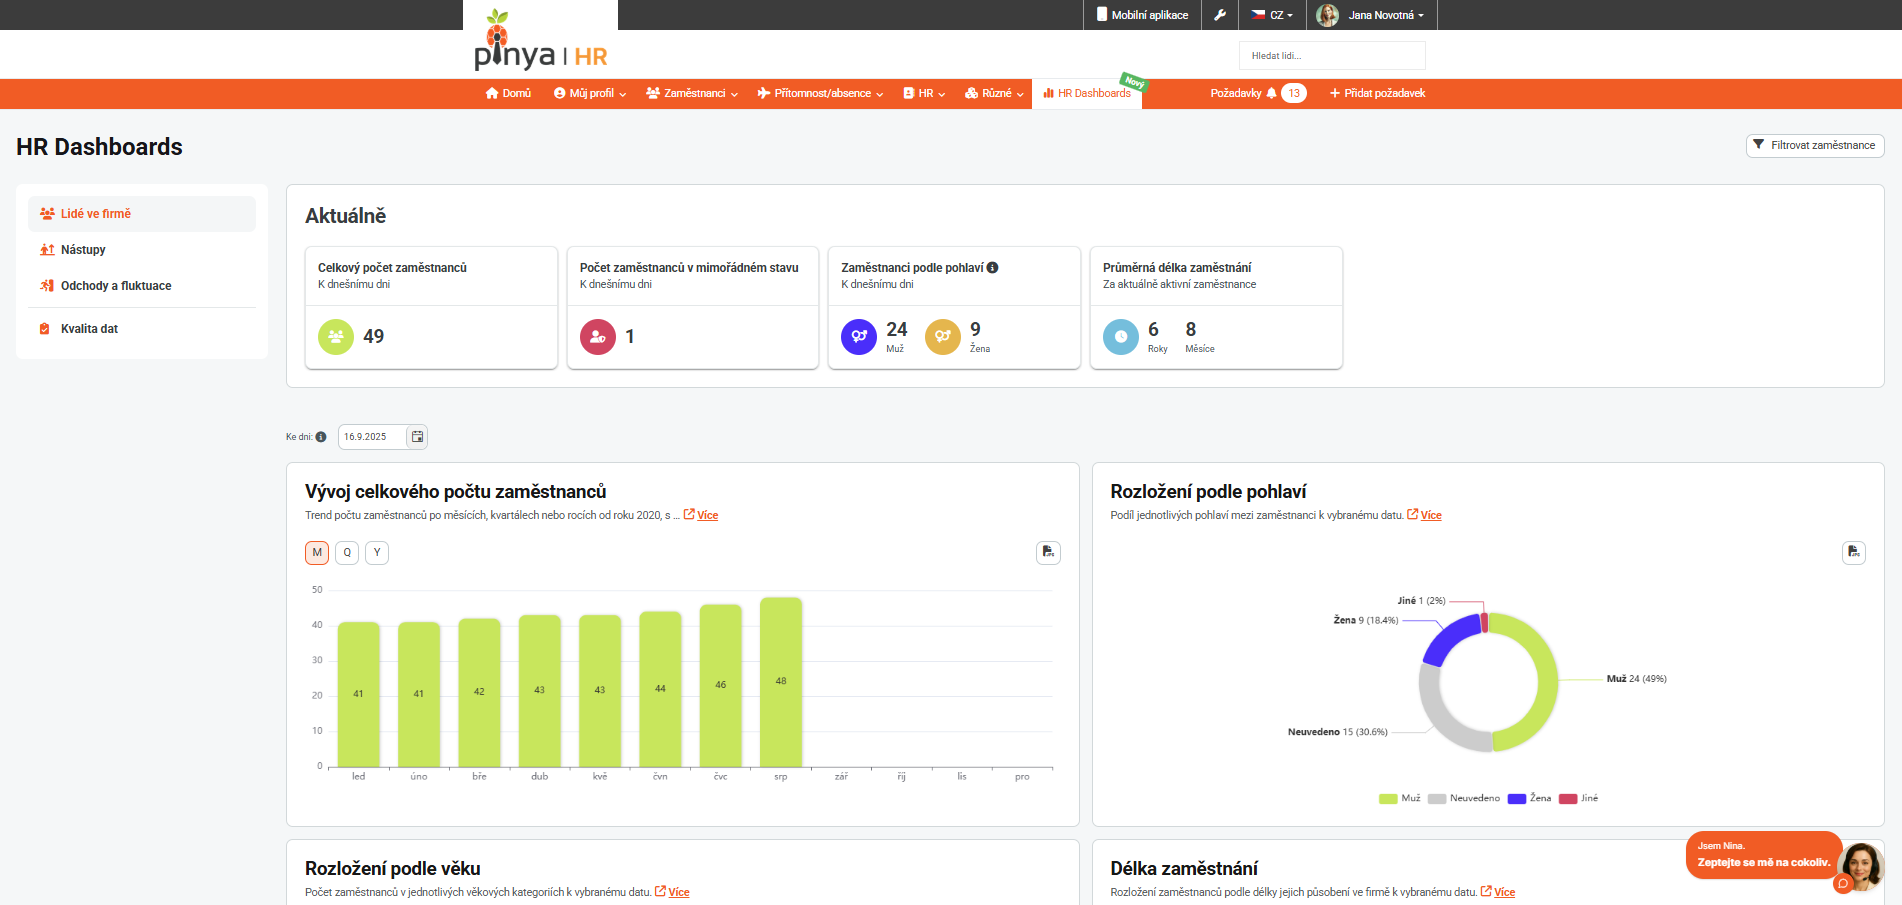Click the Kvalita dat sidebar icon
Screen dimensions: 1902x905
(x=45, y=329)
